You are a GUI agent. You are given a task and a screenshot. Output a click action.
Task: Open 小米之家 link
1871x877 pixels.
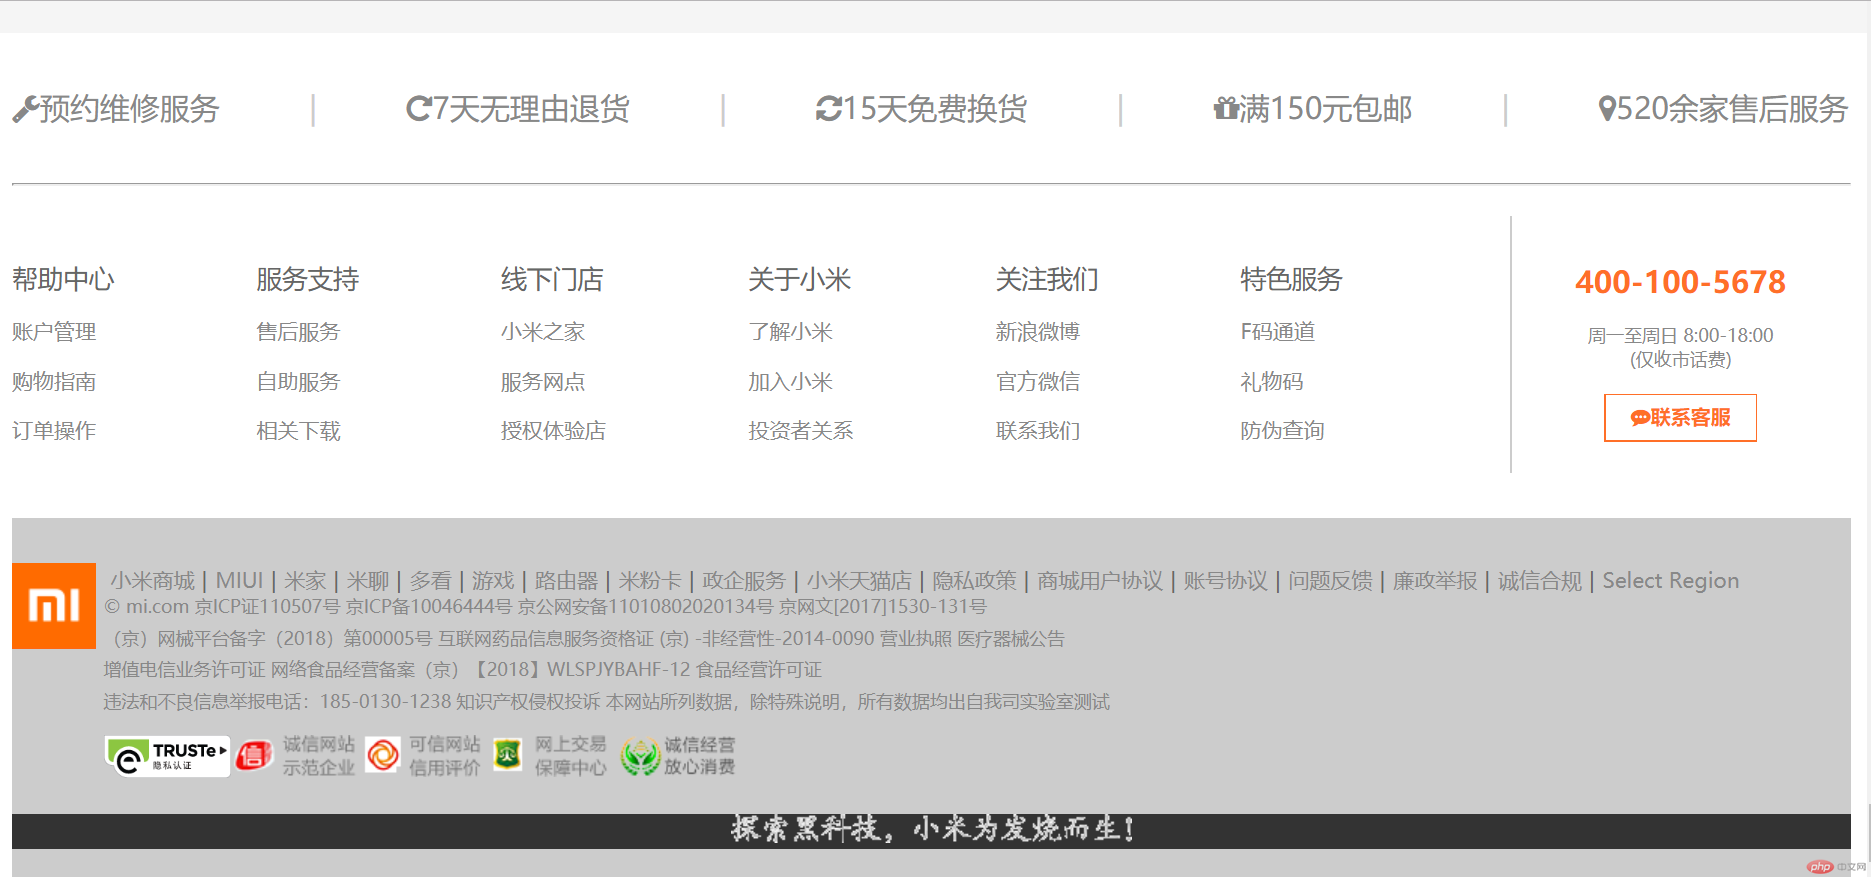tap(543, 332)
